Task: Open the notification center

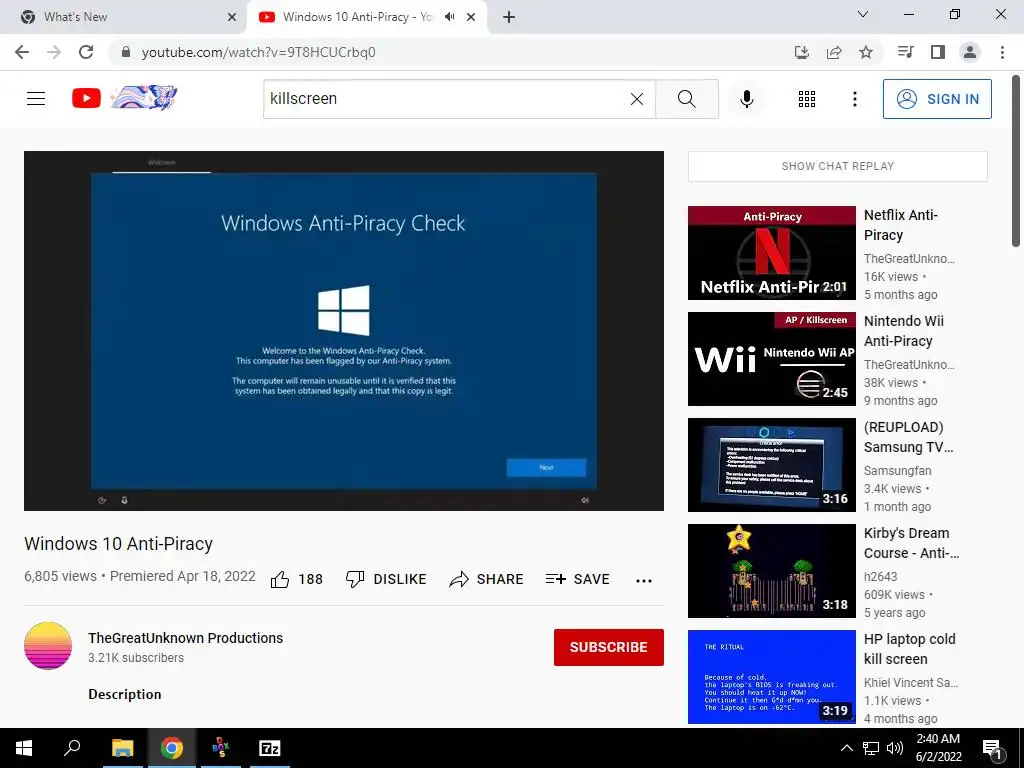Action: click(x=992, y=748)
